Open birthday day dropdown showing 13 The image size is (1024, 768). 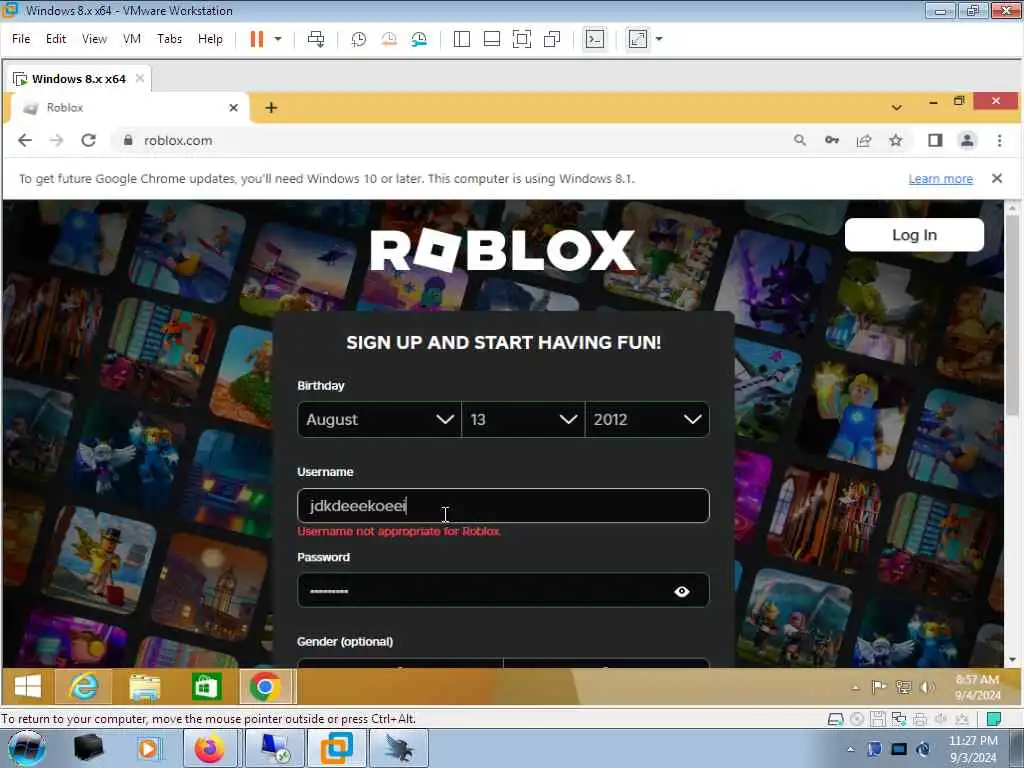click(523, 419)
